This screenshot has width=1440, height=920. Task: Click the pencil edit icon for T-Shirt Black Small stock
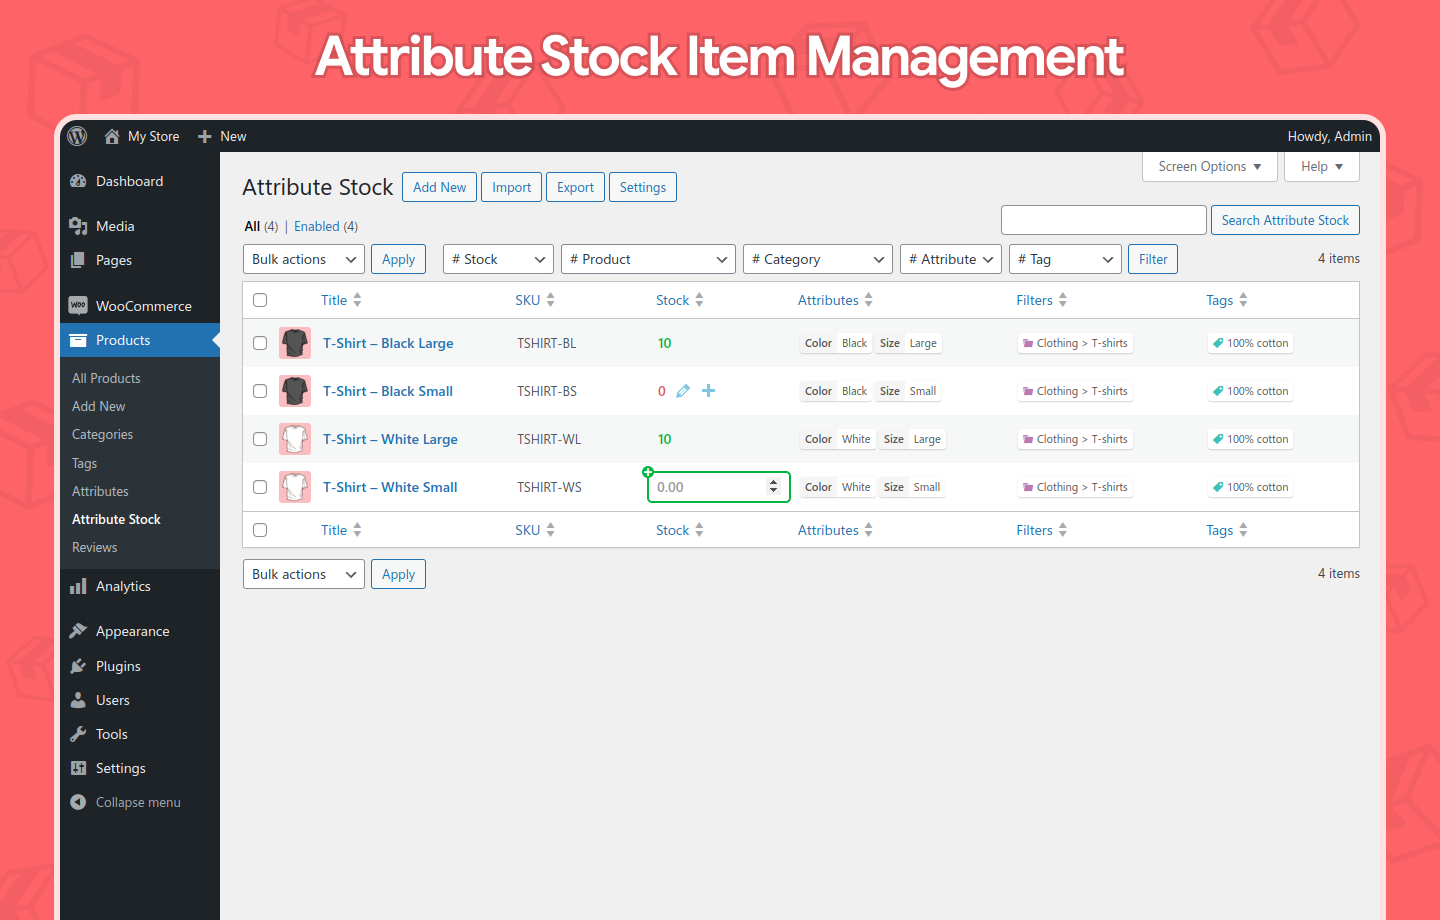682,391
